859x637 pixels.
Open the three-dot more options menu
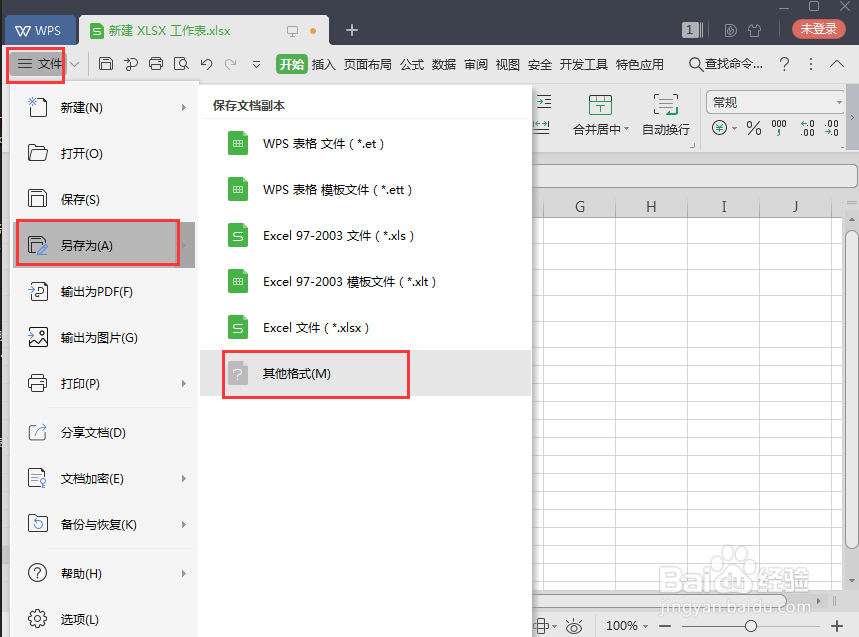pyautogui.click(x=811, y=64)
